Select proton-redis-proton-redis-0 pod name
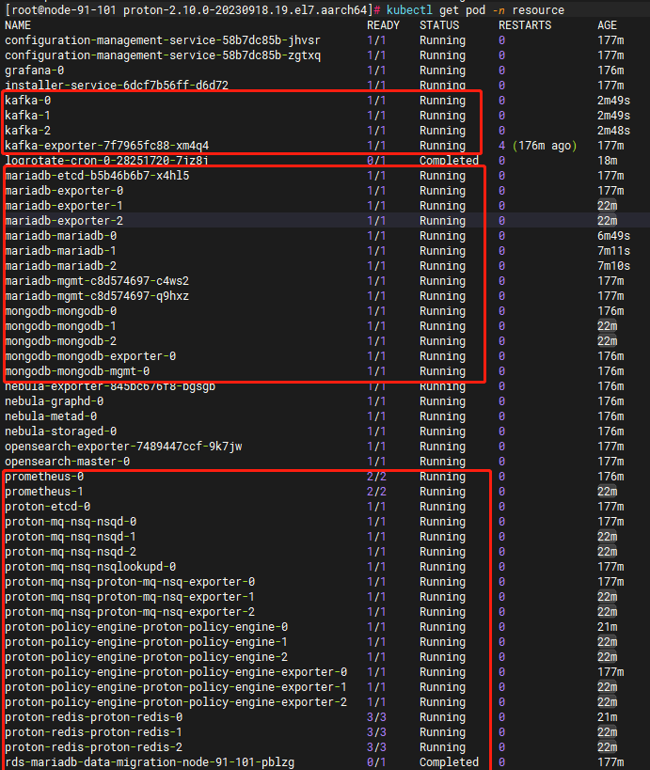This screenshot has height=770, width=650. 94,717
